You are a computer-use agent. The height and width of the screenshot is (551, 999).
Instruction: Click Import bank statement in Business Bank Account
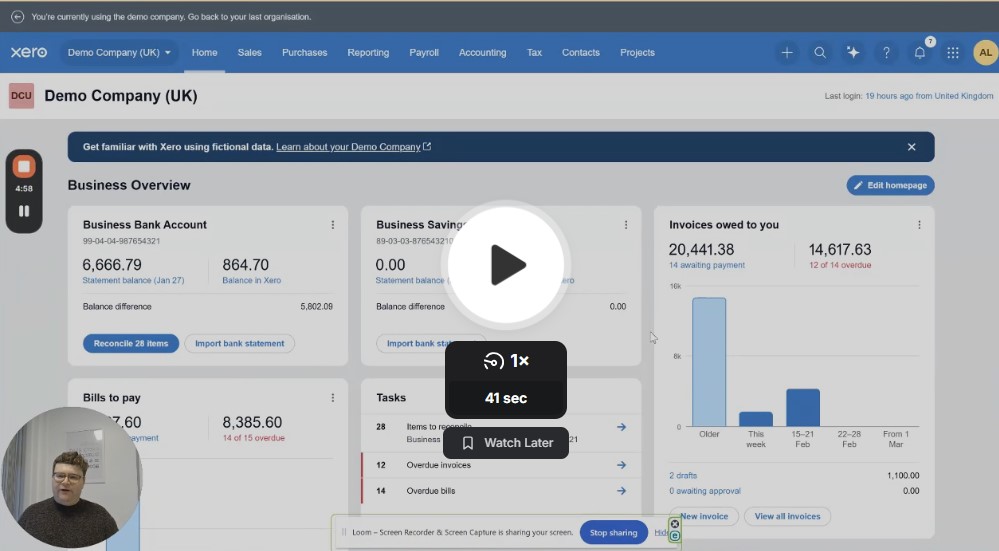240,343
